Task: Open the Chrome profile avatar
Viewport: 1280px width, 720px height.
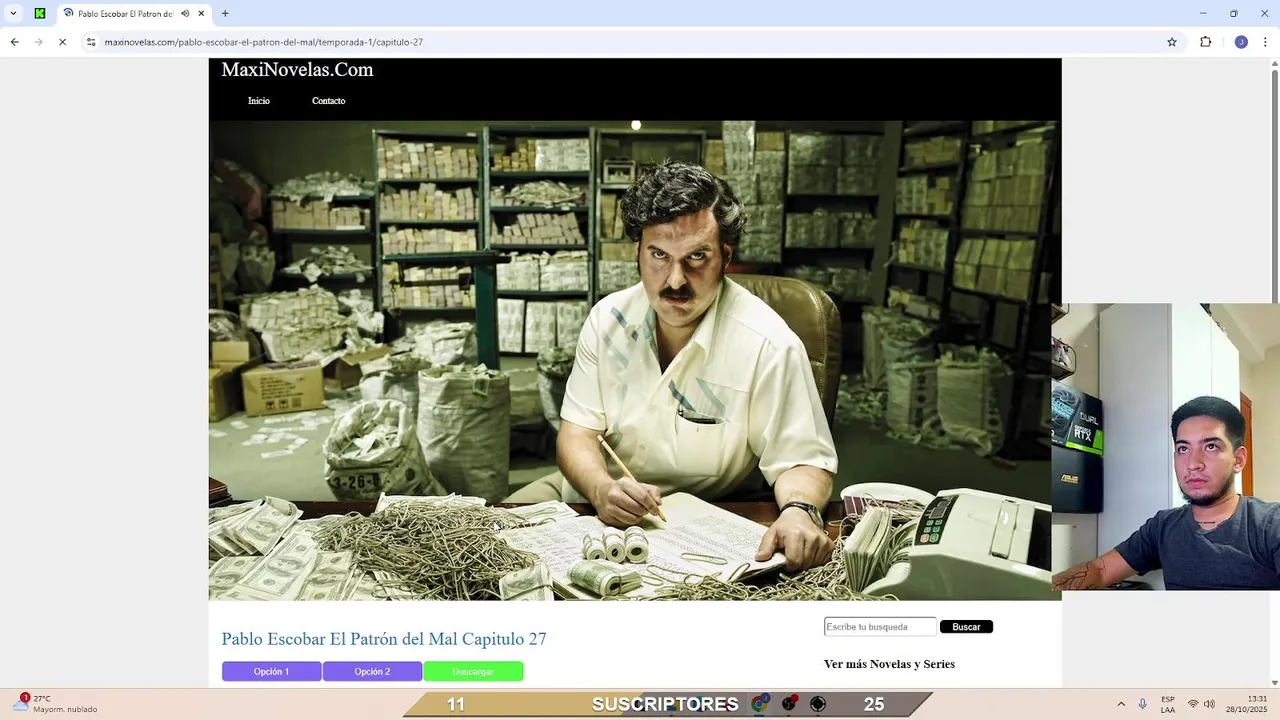Action: pyautogui.click(x=1241, y=42)
